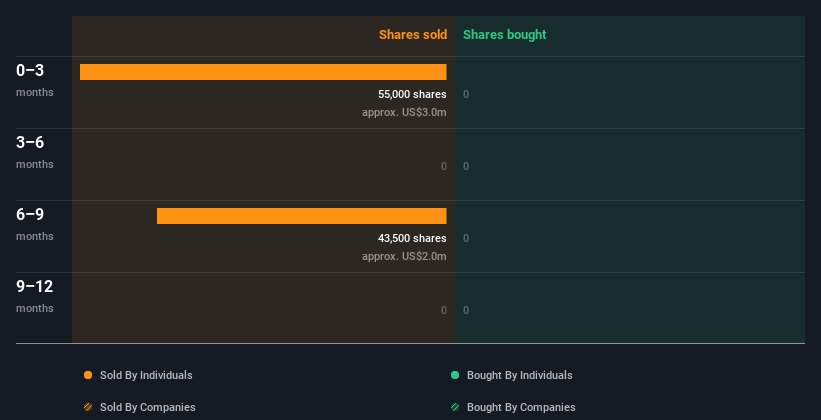Click the approx. US$3.0m value text

[404, 113]
